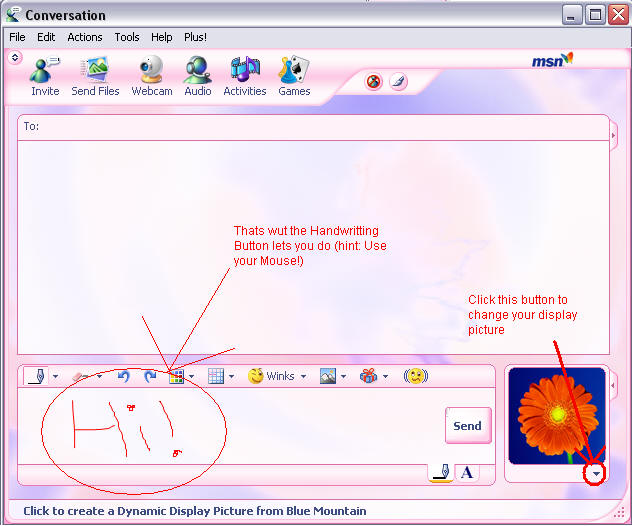The height and width of the screenshot is (526, 632).
Task: Click the Send button
Action: click(x=468, y=426)
